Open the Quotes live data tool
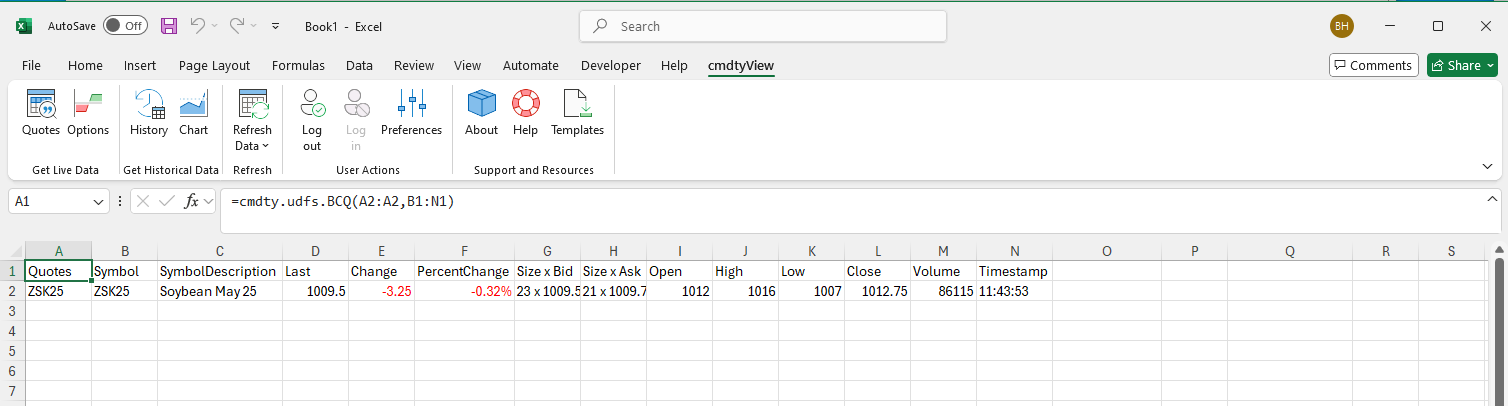 (41, 112)
